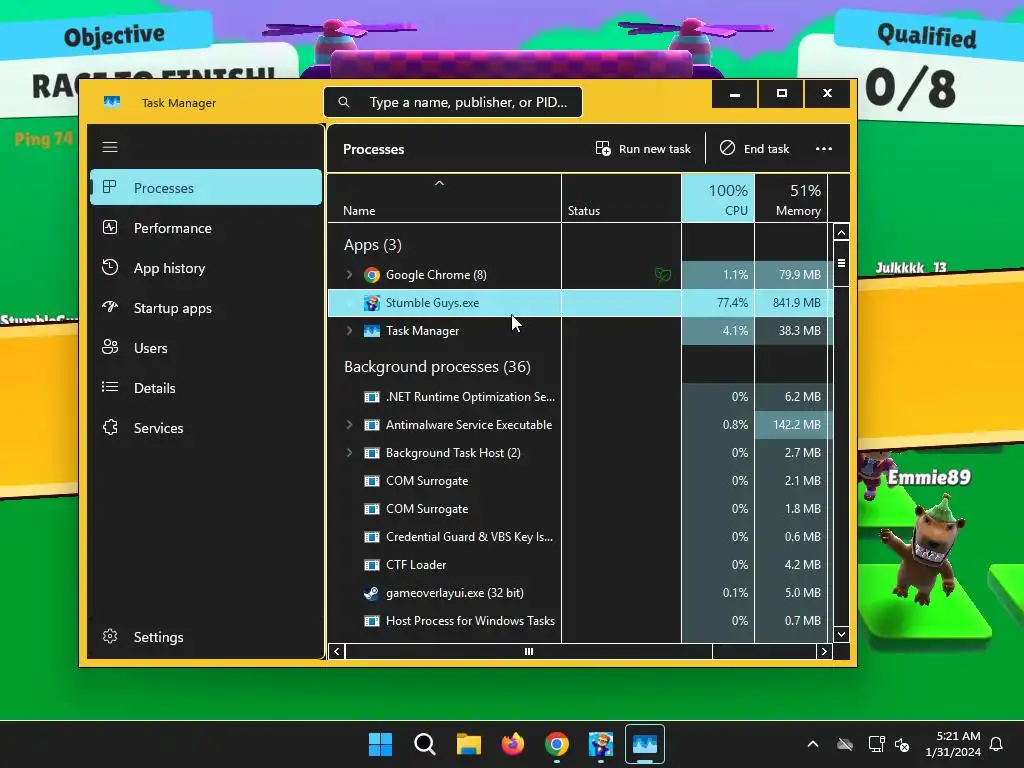Open the Startup apps tab
The height and width of the screenshot is (768, 1024).
point(206,308)
